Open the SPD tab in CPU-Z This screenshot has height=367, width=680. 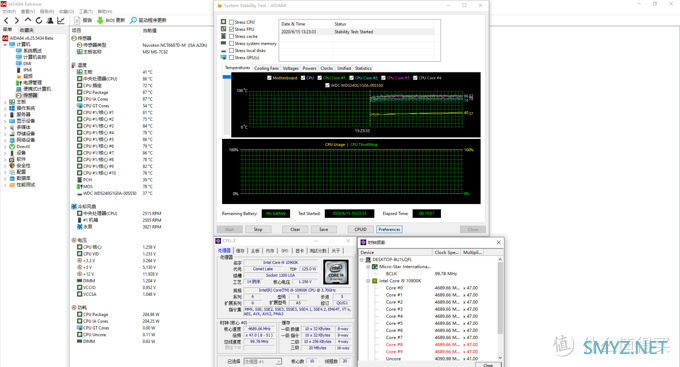coord(284,251)
